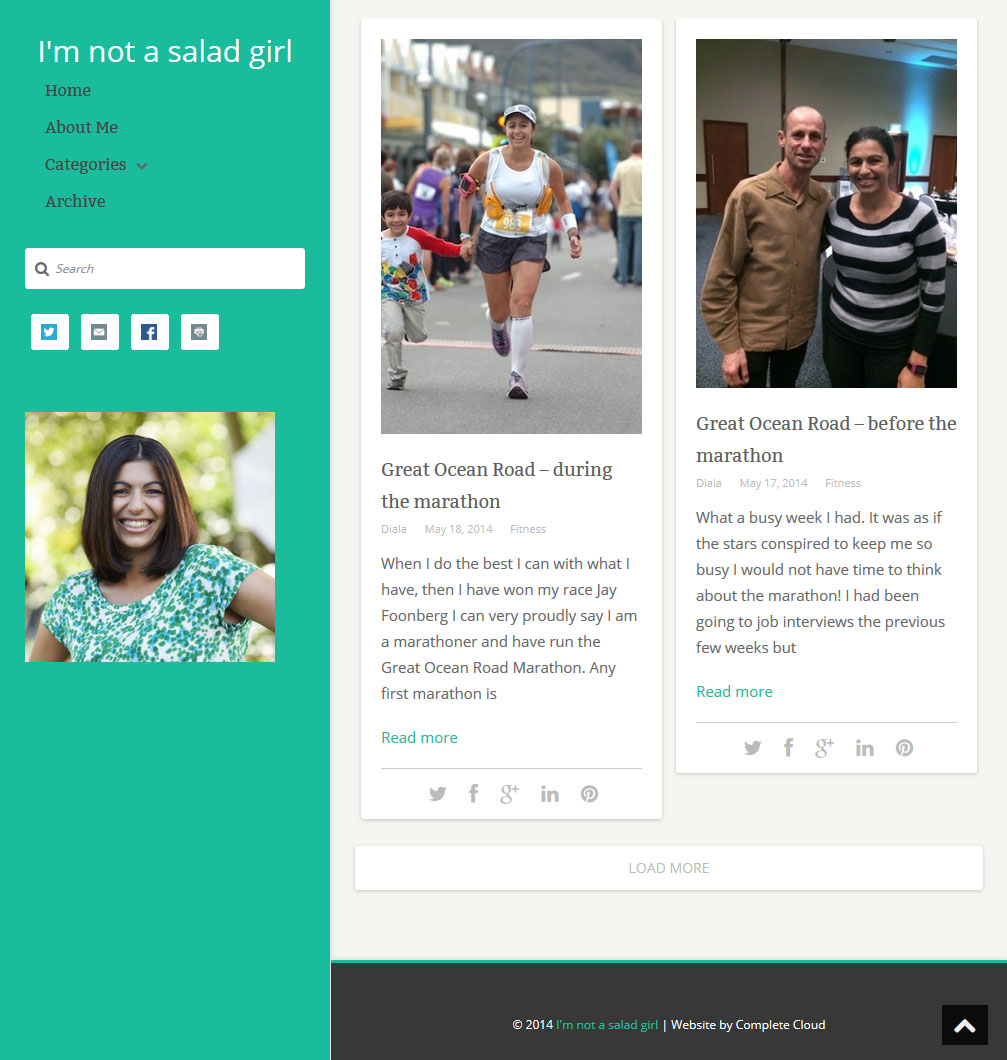Click the print icon in the sidebar
Viewport: 1007px width, 1060px height.
199,332
